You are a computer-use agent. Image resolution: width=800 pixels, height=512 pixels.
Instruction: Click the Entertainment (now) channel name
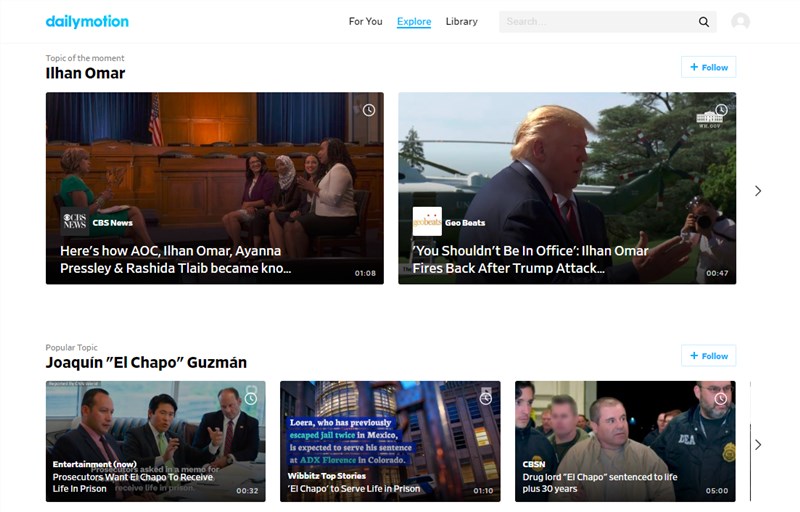94,464
